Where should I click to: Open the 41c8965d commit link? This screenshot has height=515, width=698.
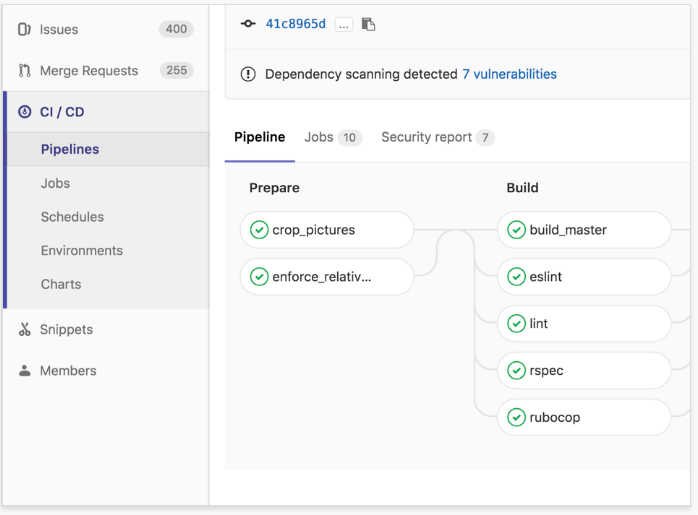tap(296, 24)
